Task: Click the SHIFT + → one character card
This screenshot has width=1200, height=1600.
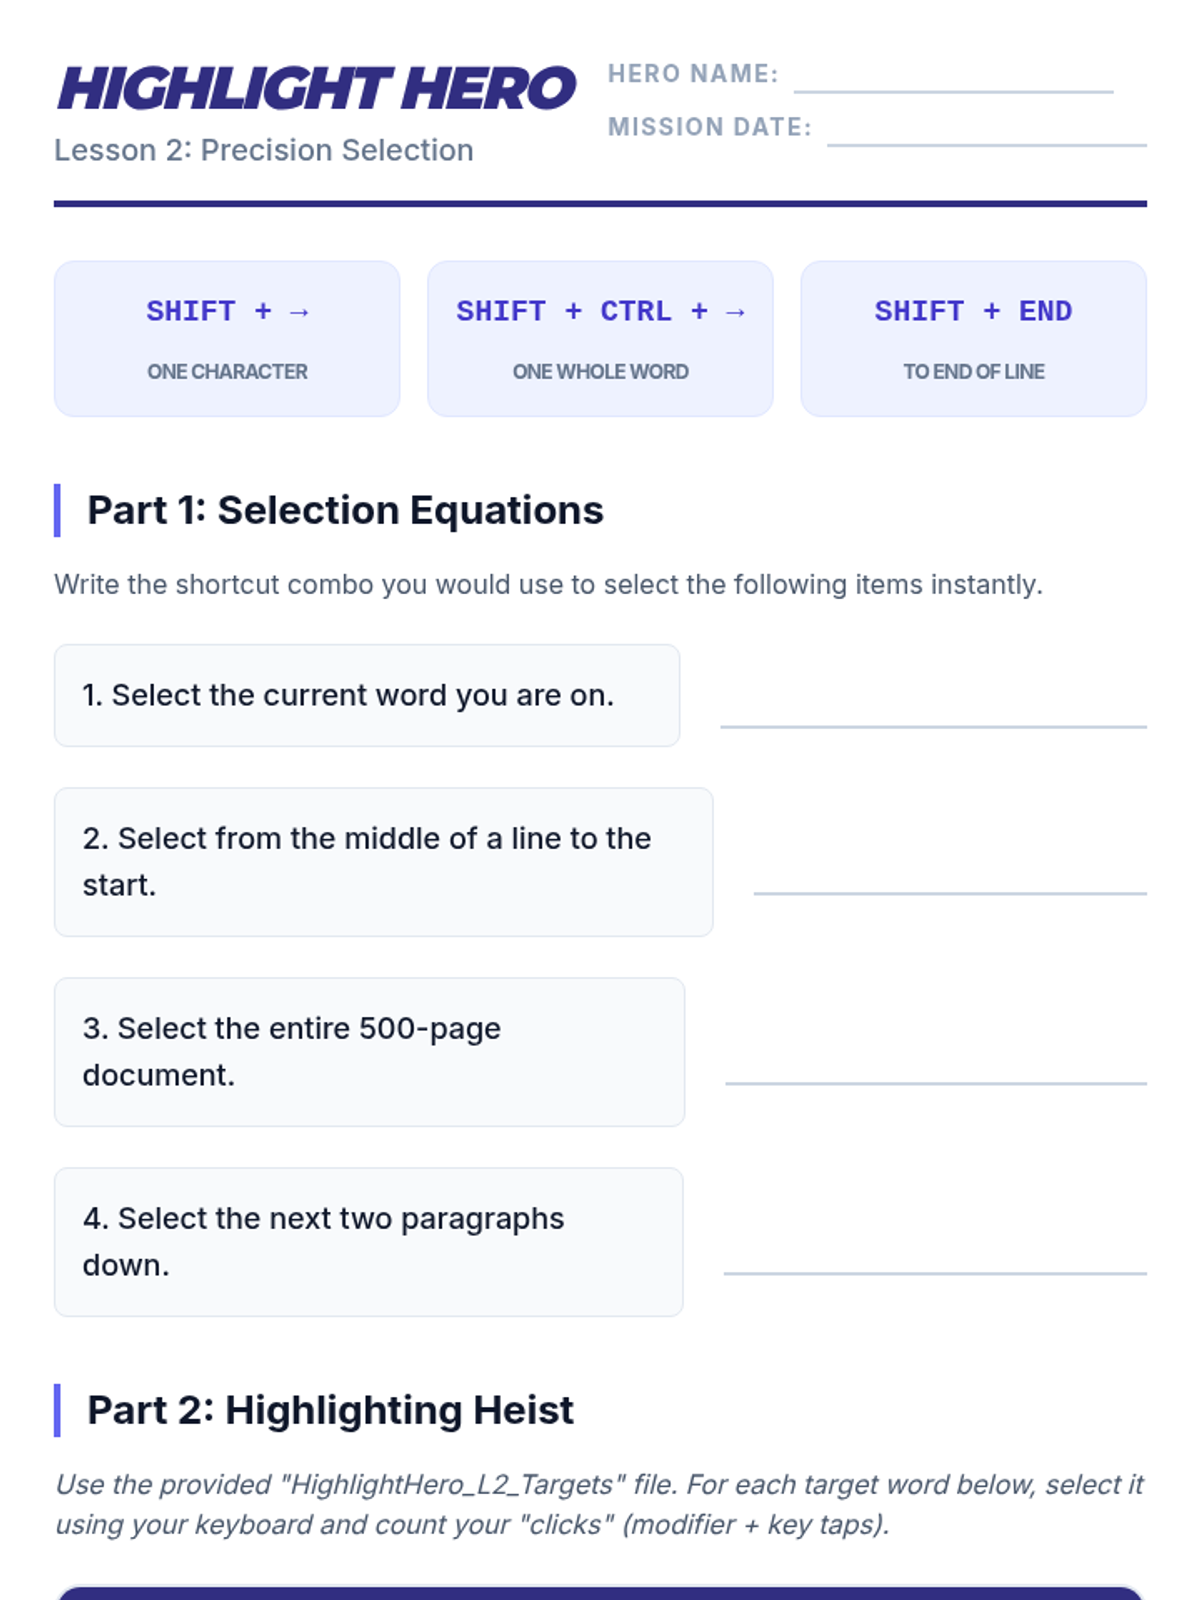Action: [x=227, y=338]
